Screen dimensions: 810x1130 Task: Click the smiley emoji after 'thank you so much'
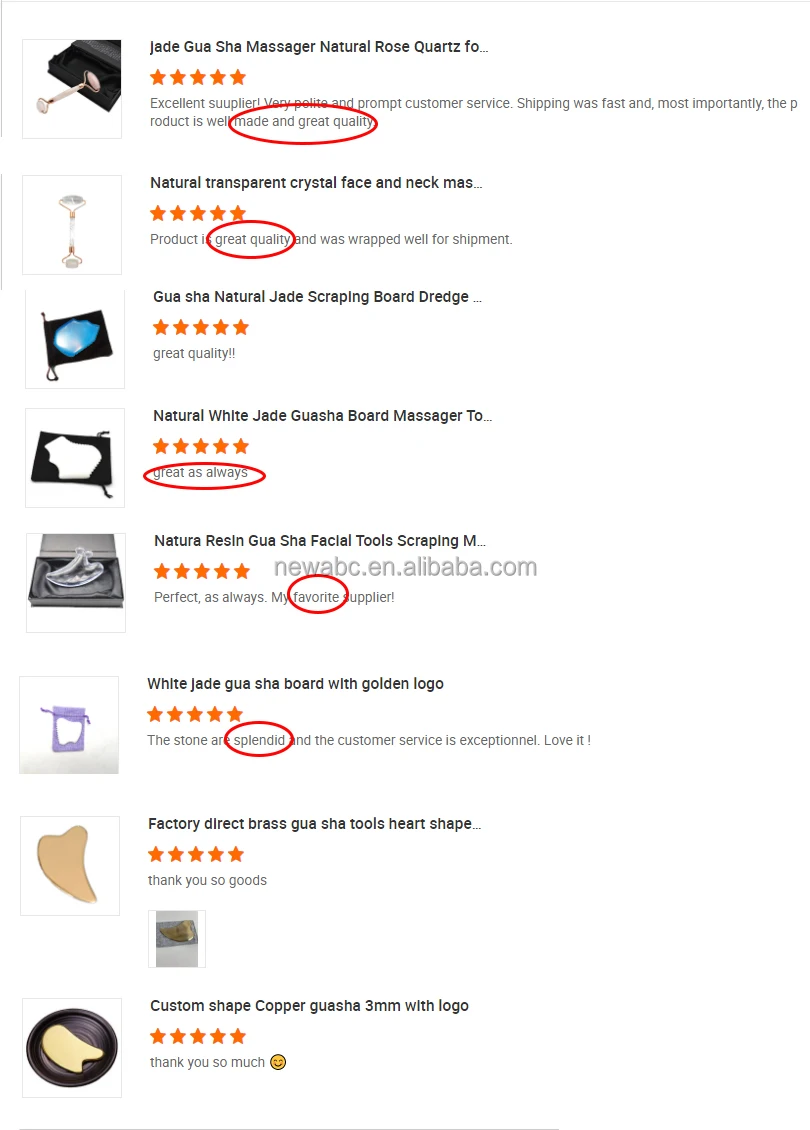click(x=278, y=1062)
